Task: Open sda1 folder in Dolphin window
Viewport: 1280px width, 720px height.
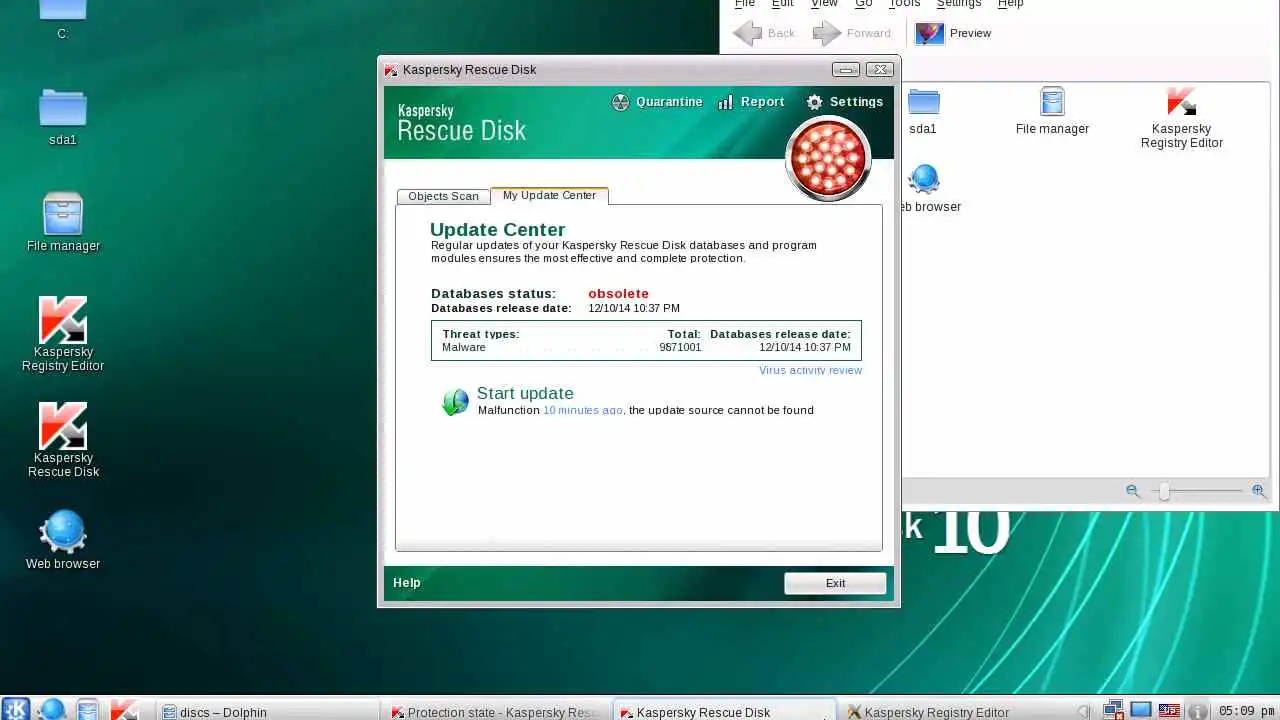Action: [923, 111]
